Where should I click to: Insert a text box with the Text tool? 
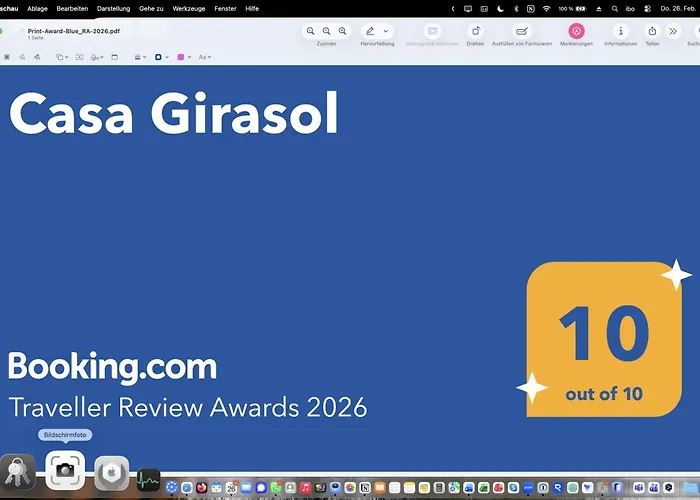79,57
